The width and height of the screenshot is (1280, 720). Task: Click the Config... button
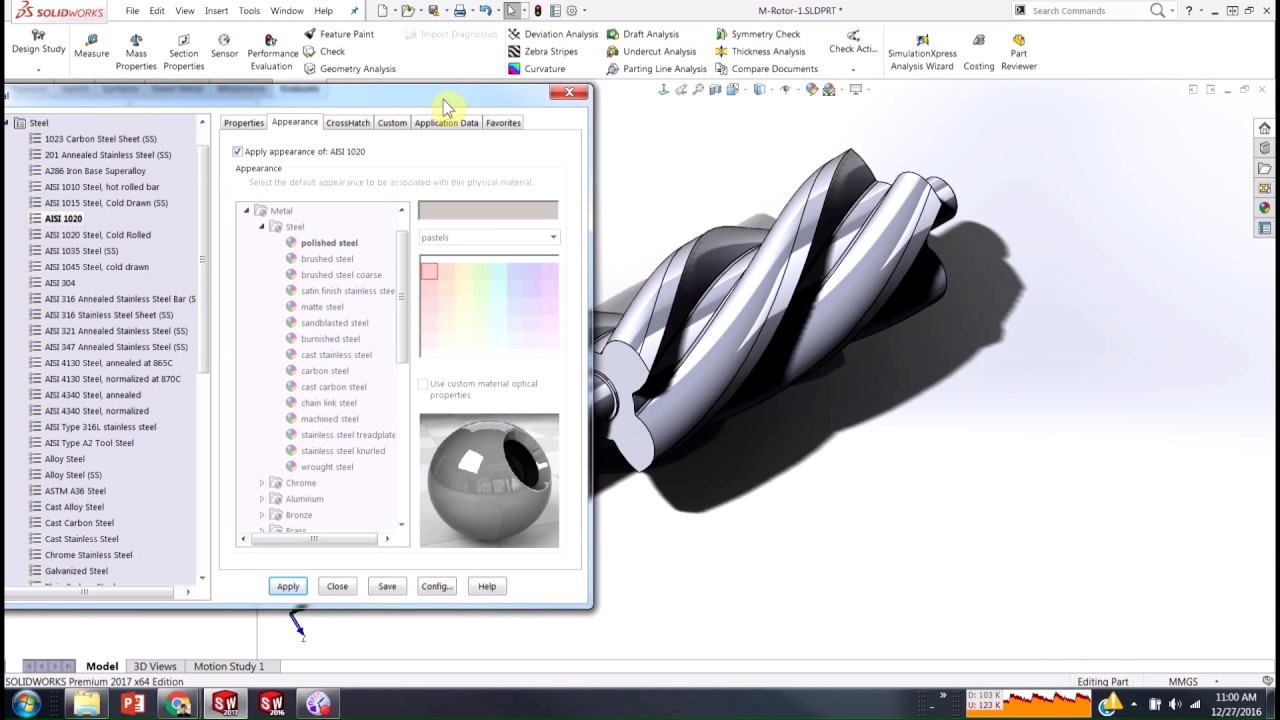tap(437, 586)
